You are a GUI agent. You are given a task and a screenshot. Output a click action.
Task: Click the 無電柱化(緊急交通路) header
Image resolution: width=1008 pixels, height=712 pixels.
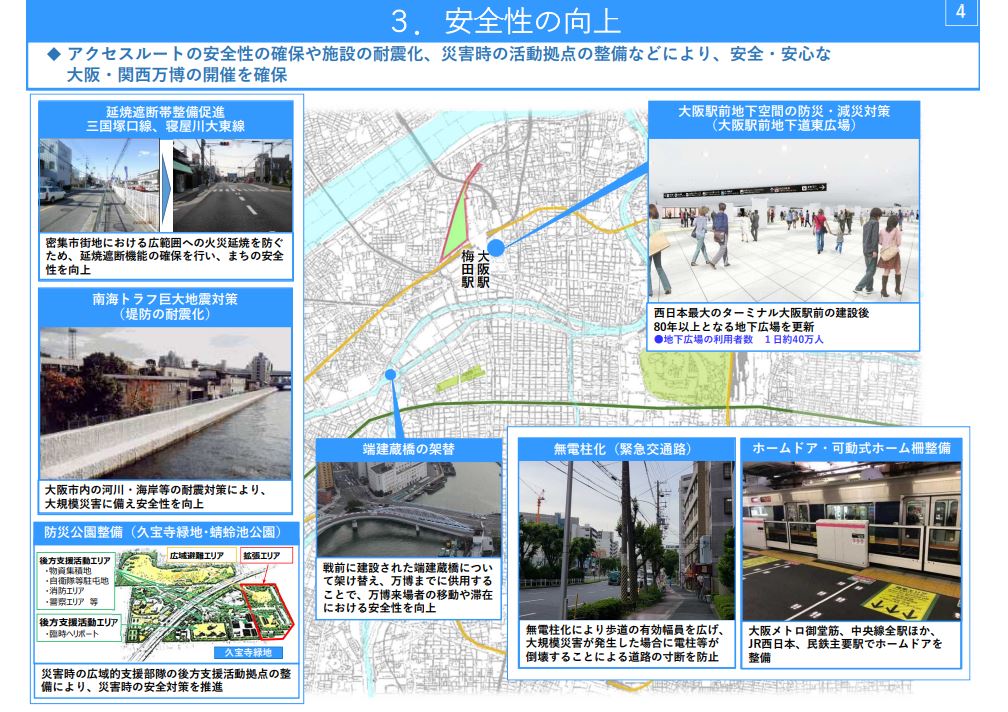coord(623,448)
